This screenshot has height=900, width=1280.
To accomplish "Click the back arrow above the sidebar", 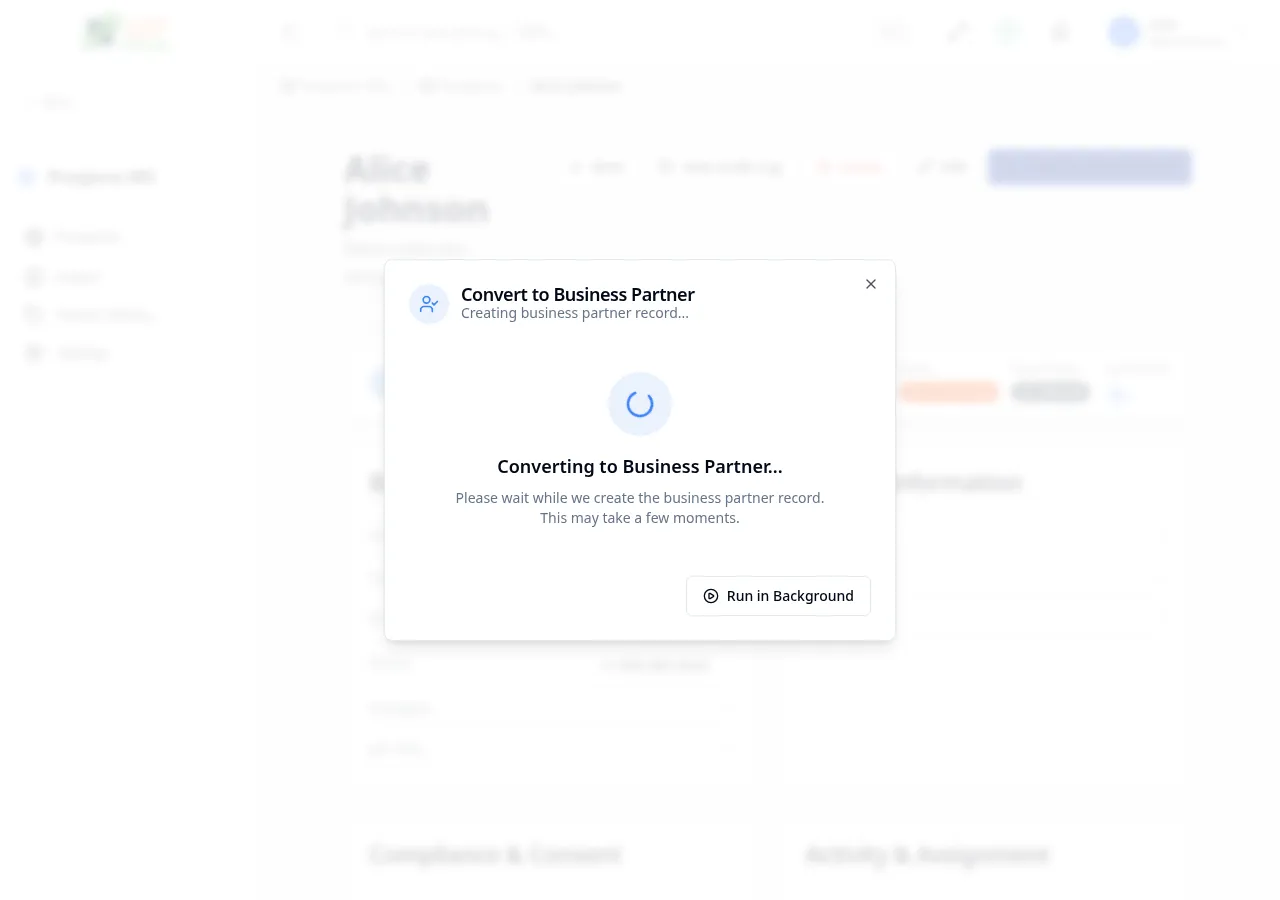I will tap(30, 102).
